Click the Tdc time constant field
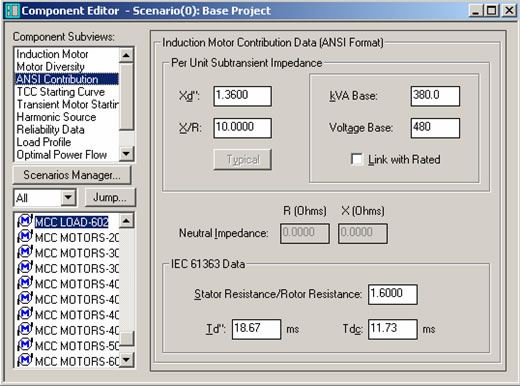This screenshot has width=520, height=386. coord(392,329)
